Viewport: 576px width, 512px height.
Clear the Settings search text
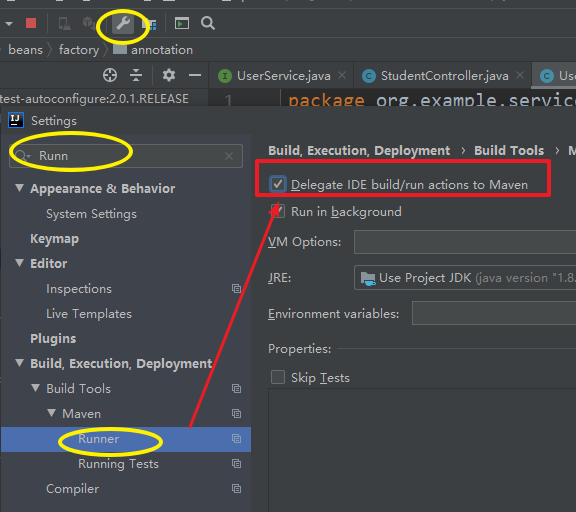pos(229,156)
